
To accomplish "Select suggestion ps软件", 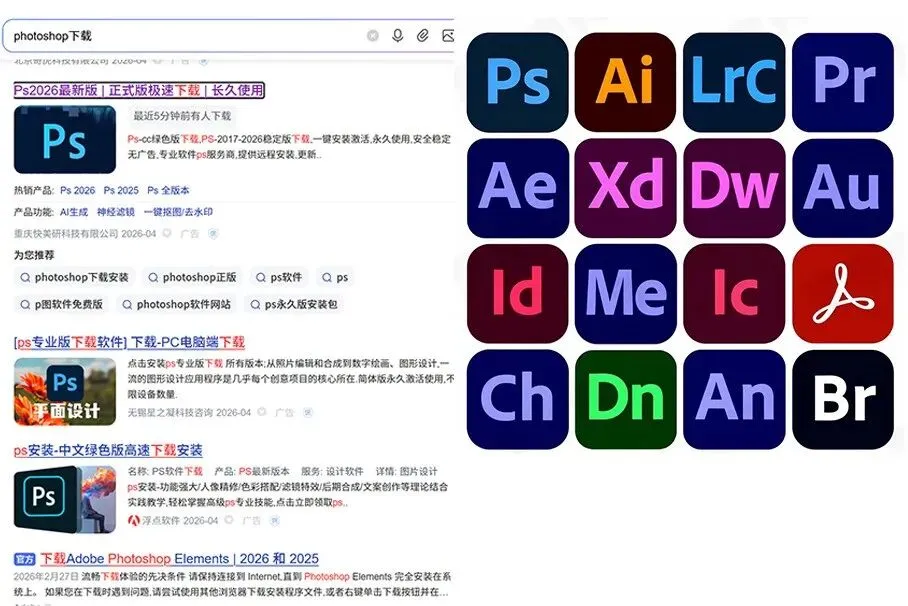I will (x=279, y=278).
